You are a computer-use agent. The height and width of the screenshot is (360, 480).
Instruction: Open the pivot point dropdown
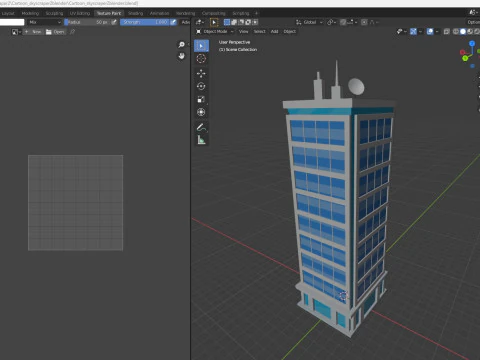[331, 22]
